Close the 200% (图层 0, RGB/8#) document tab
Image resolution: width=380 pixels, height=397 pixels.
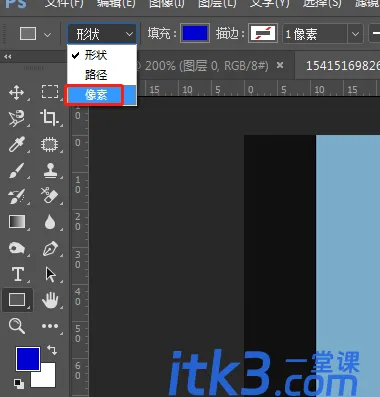[x=280, y=65]
